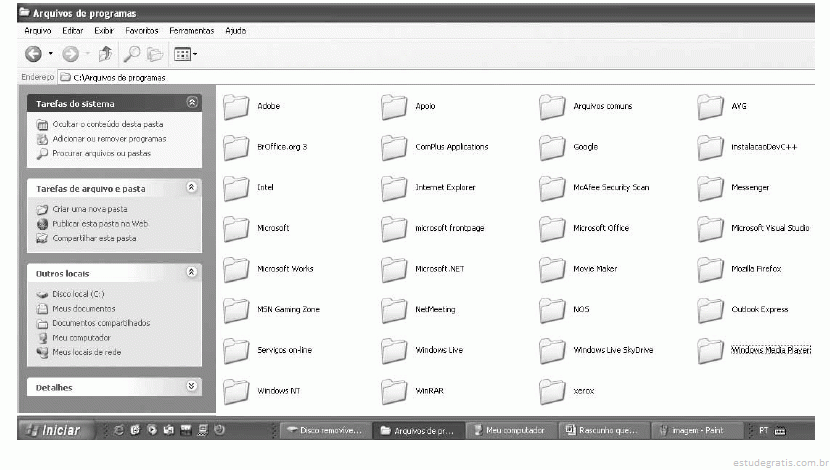This screenshot has height=470, width=830.
Task: Click Adicionar ou remover programas link
Action: click(109, 139)
